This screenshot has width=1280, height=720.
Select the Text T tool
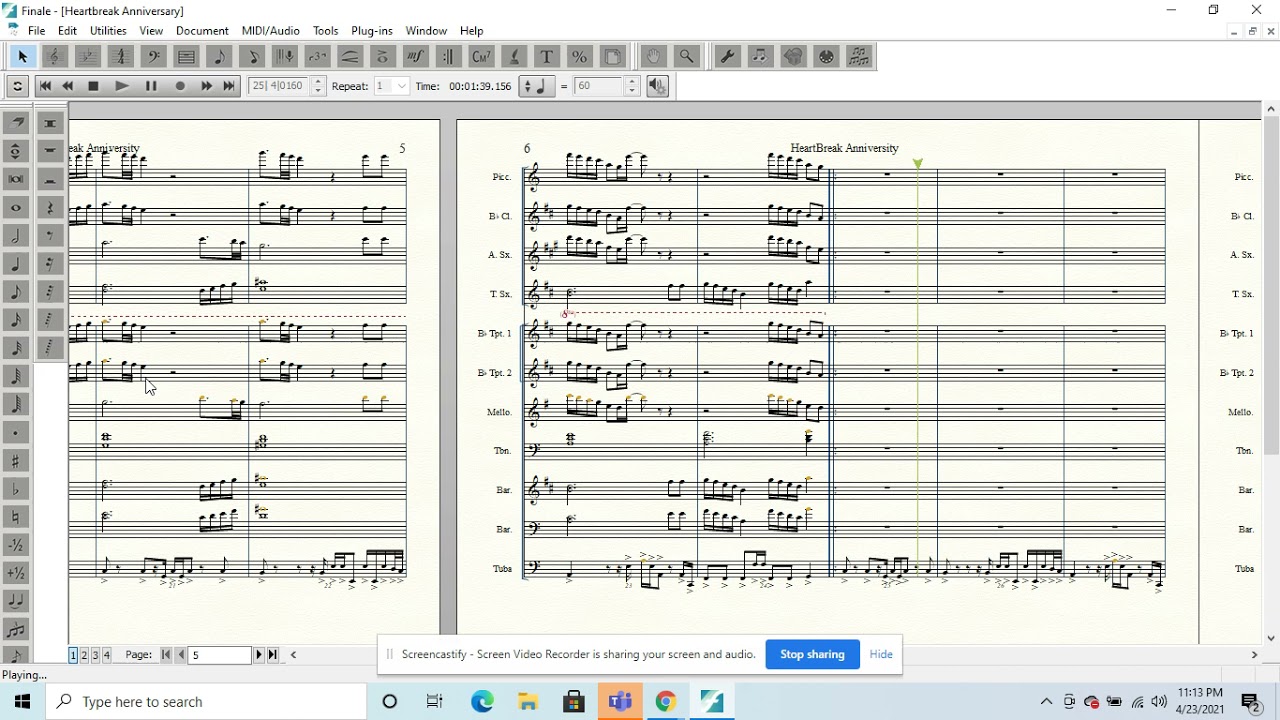pos(546,57)
